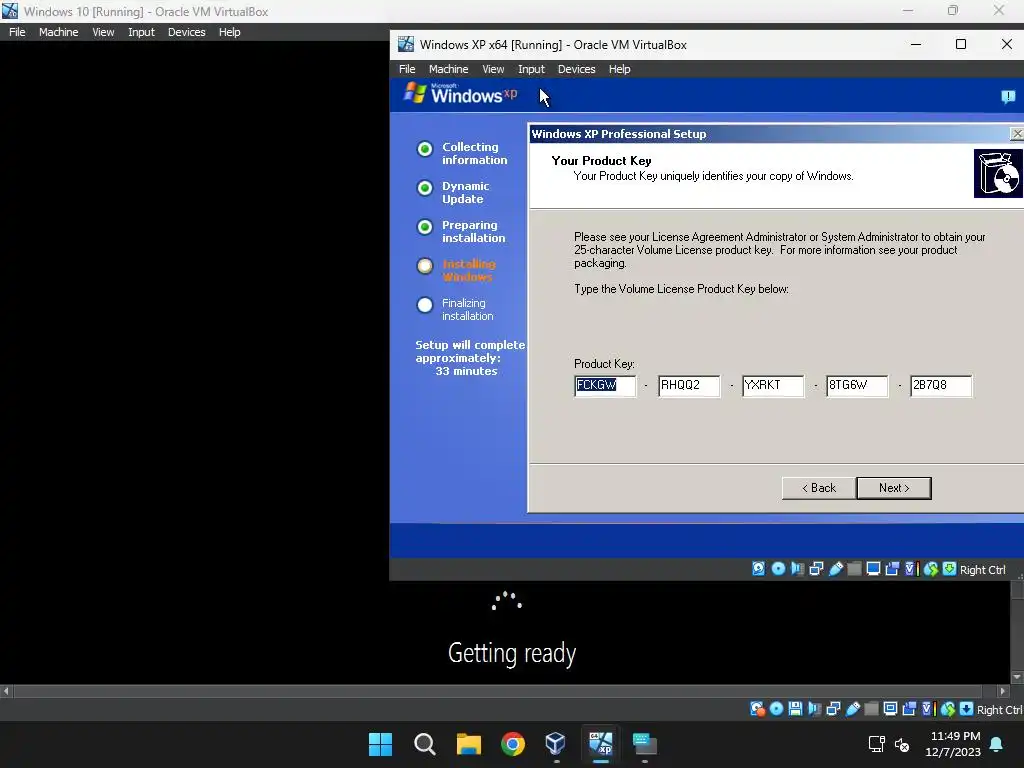Click first product key field containing FCKGW

605,385
